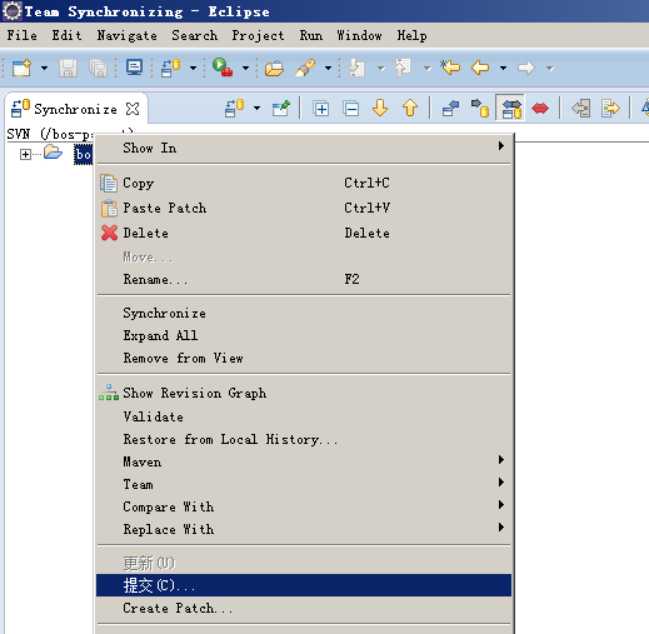This screenshot has width=649, height=634.
Task: Open the Window menu
Action: (x=359, y=35)
